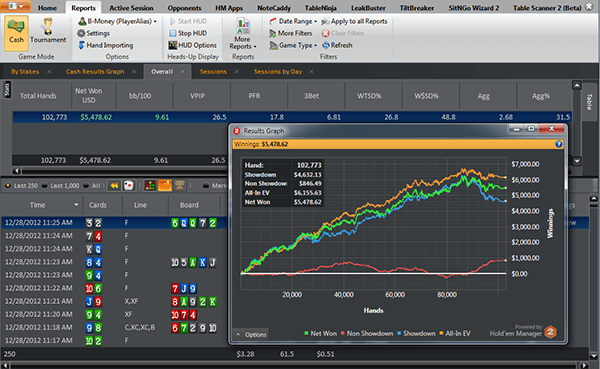This screenshot has height=369, width=600.
Task: Click the trophy icon in hand toolbar
Action: coord(179,186)
